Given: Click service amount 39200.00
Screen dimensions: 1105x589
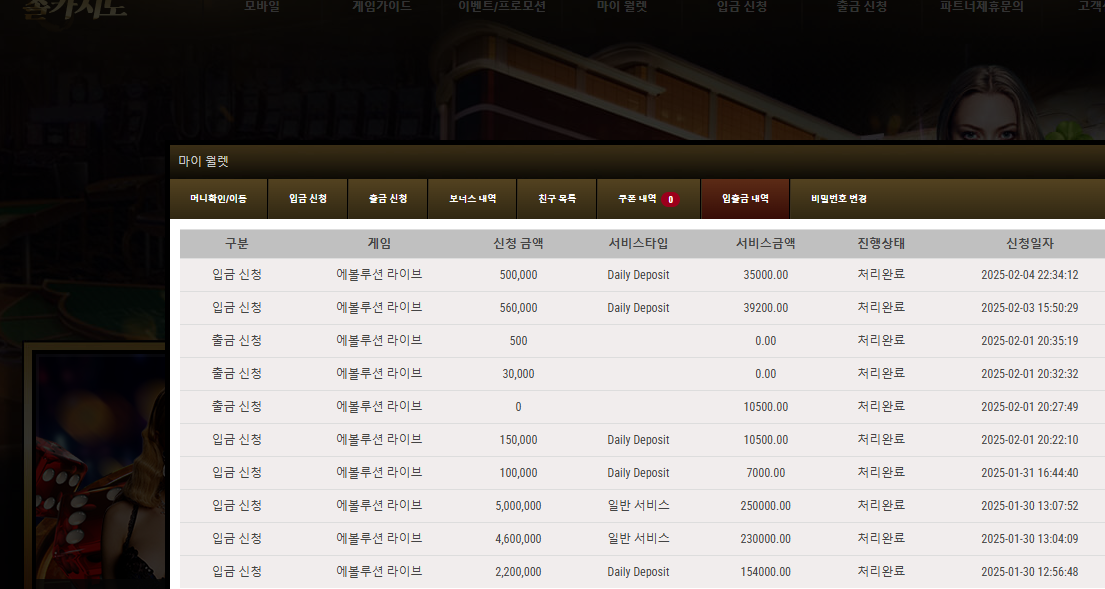Looking at the screenshot, I should (765, 308).
